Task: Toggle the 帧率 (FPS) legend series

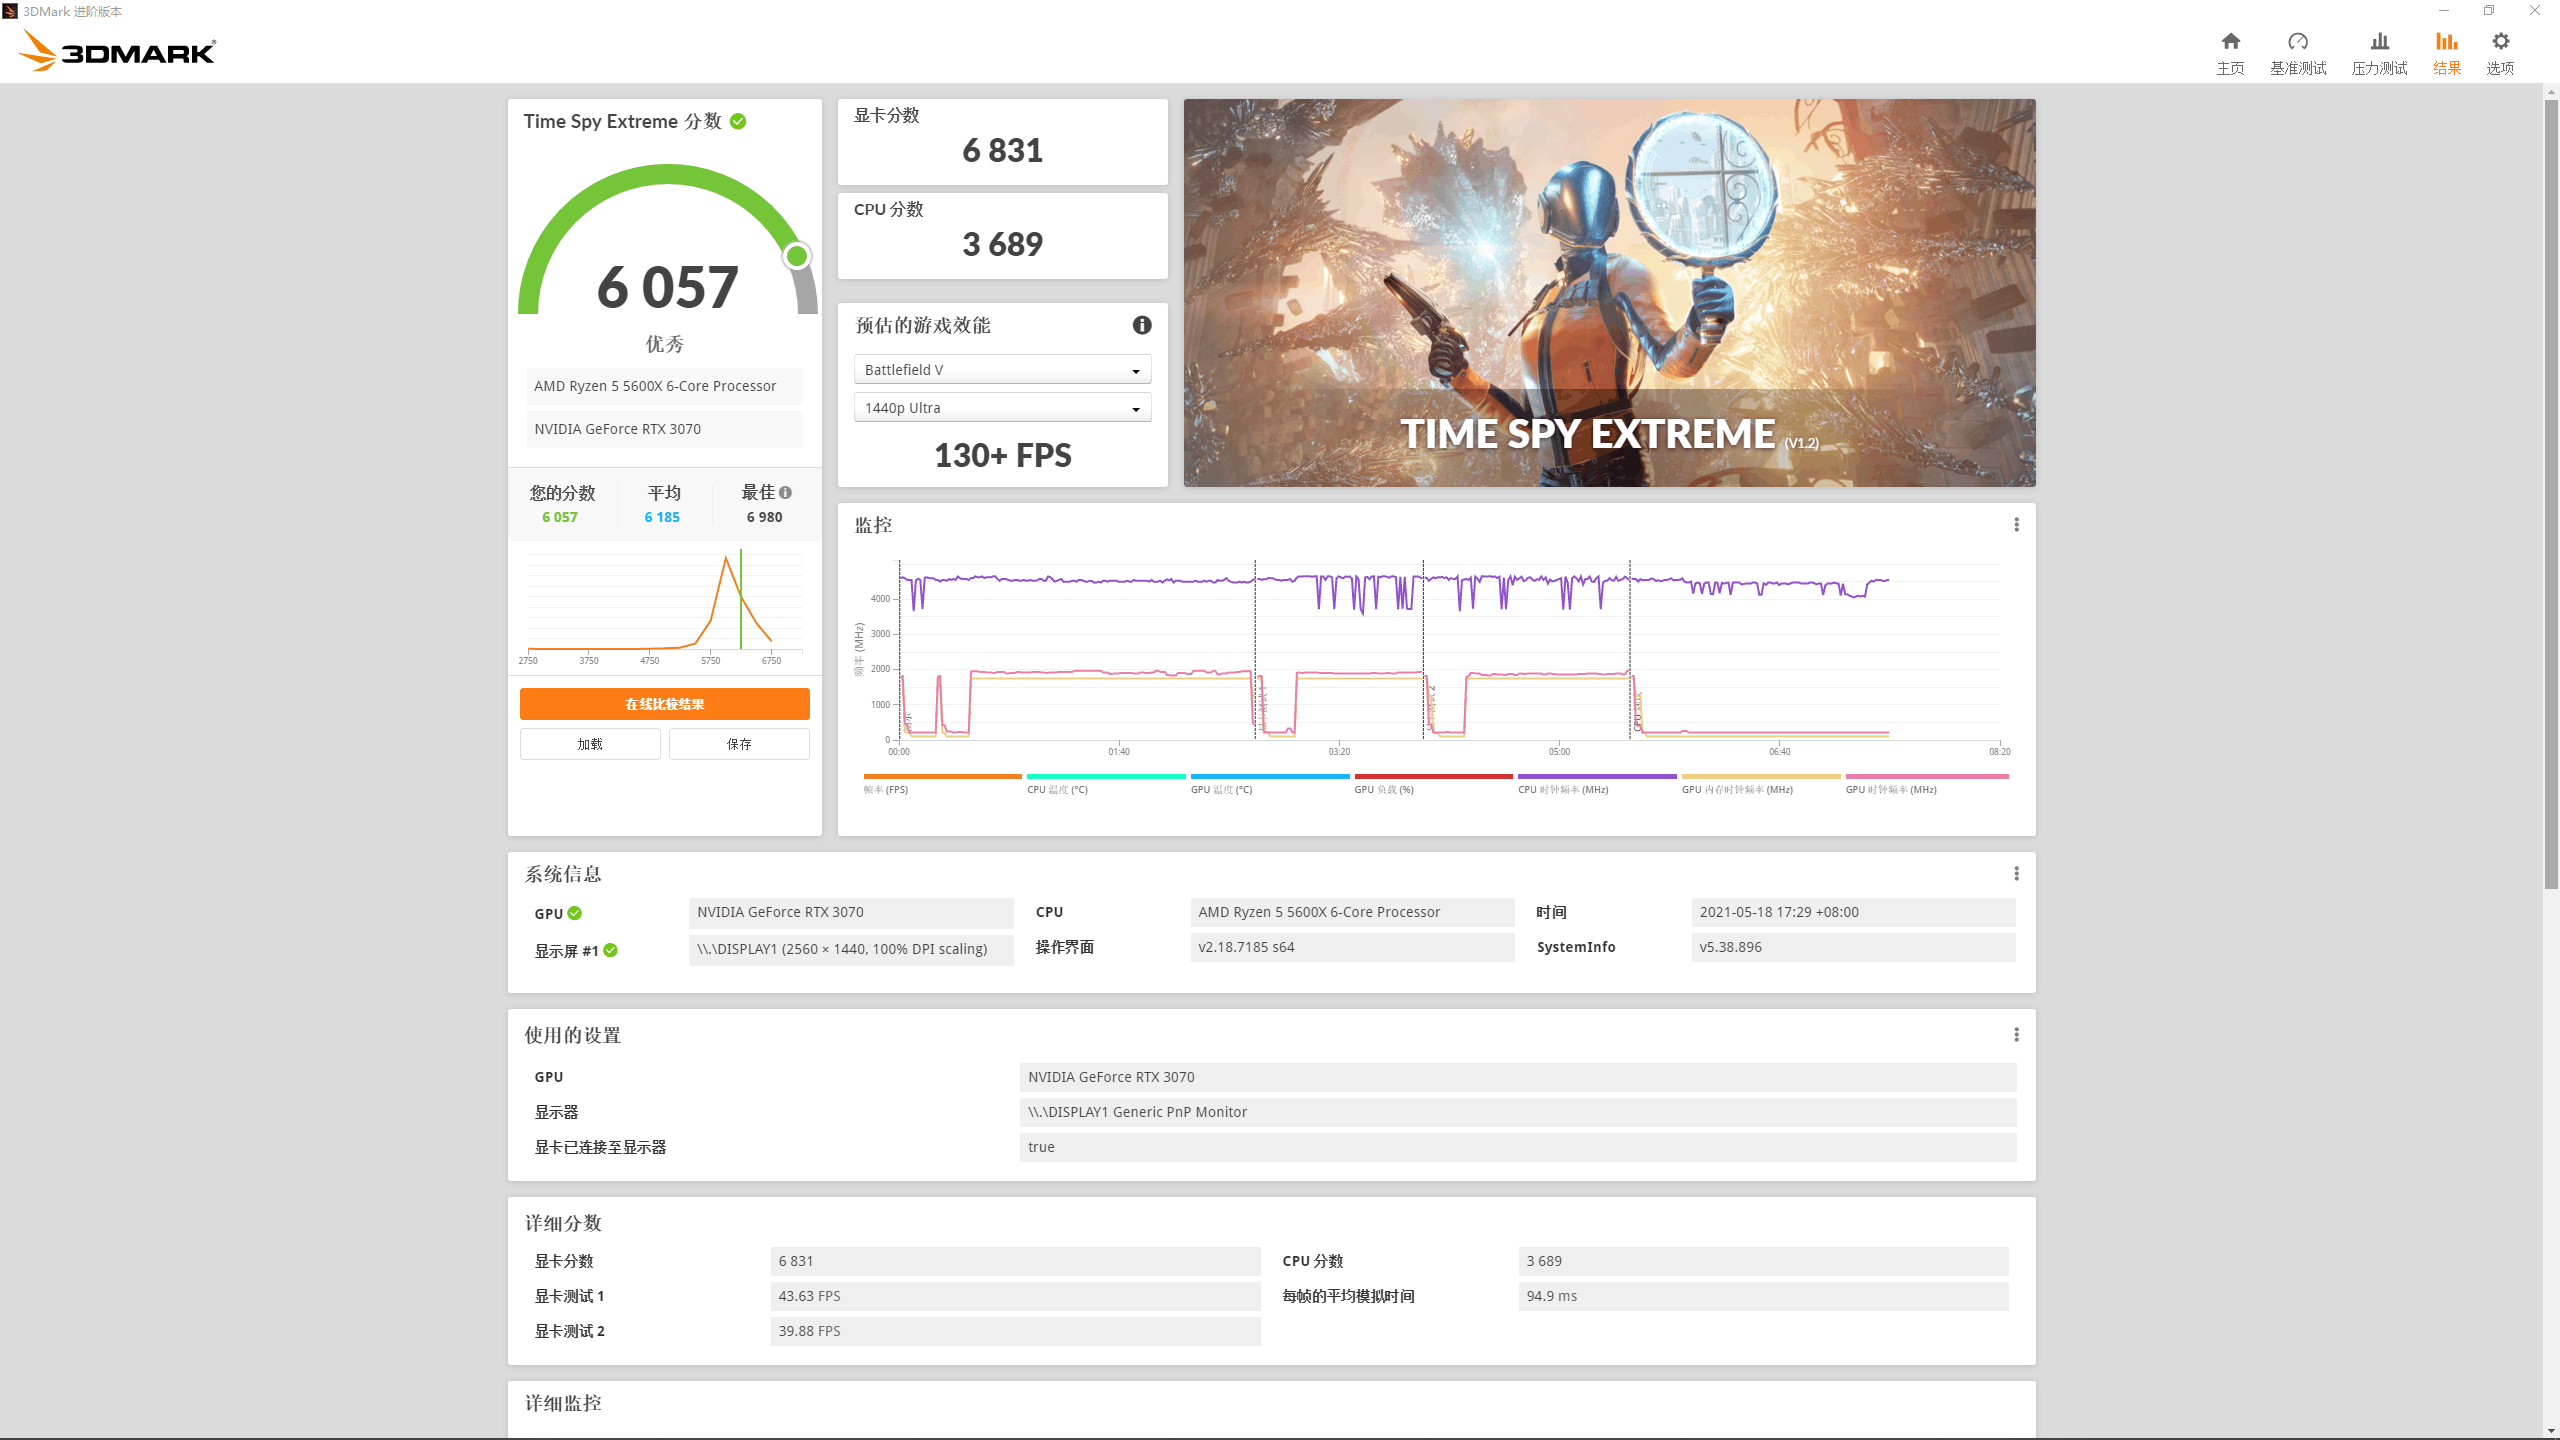Action: coord(942,784)
